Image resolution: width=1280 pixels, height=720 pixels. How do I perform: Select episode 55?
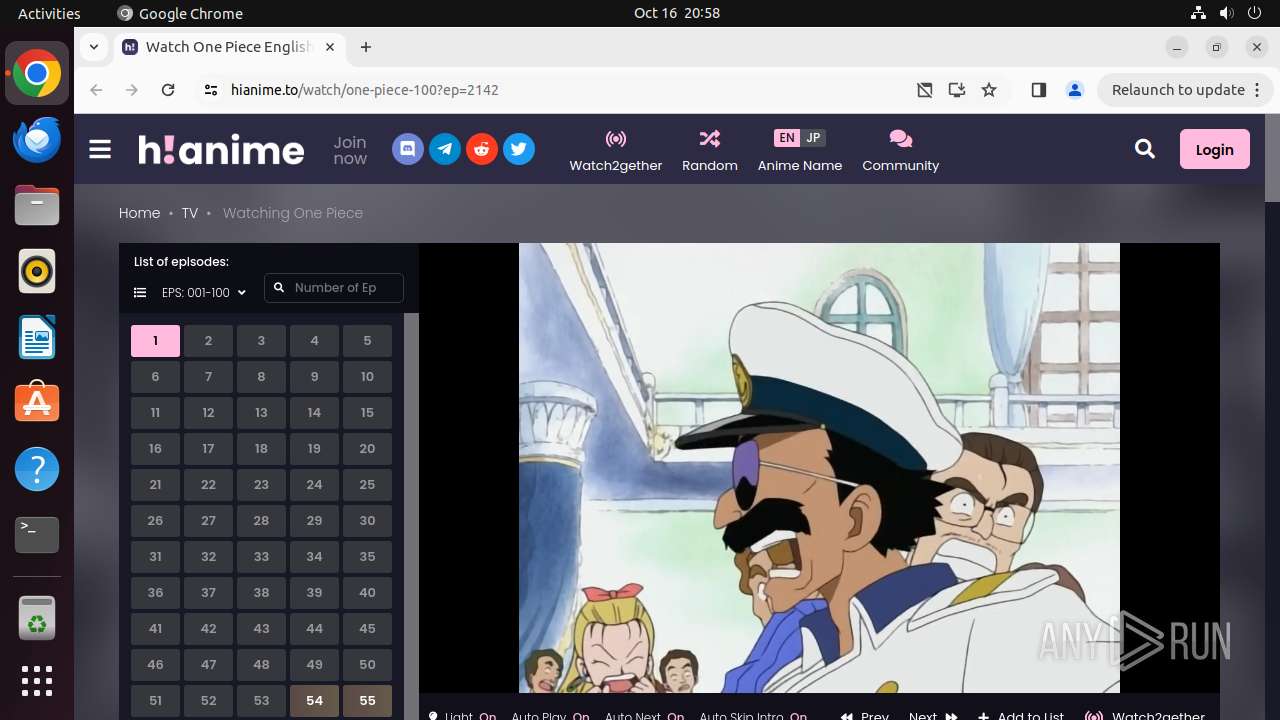click(367, 701)
